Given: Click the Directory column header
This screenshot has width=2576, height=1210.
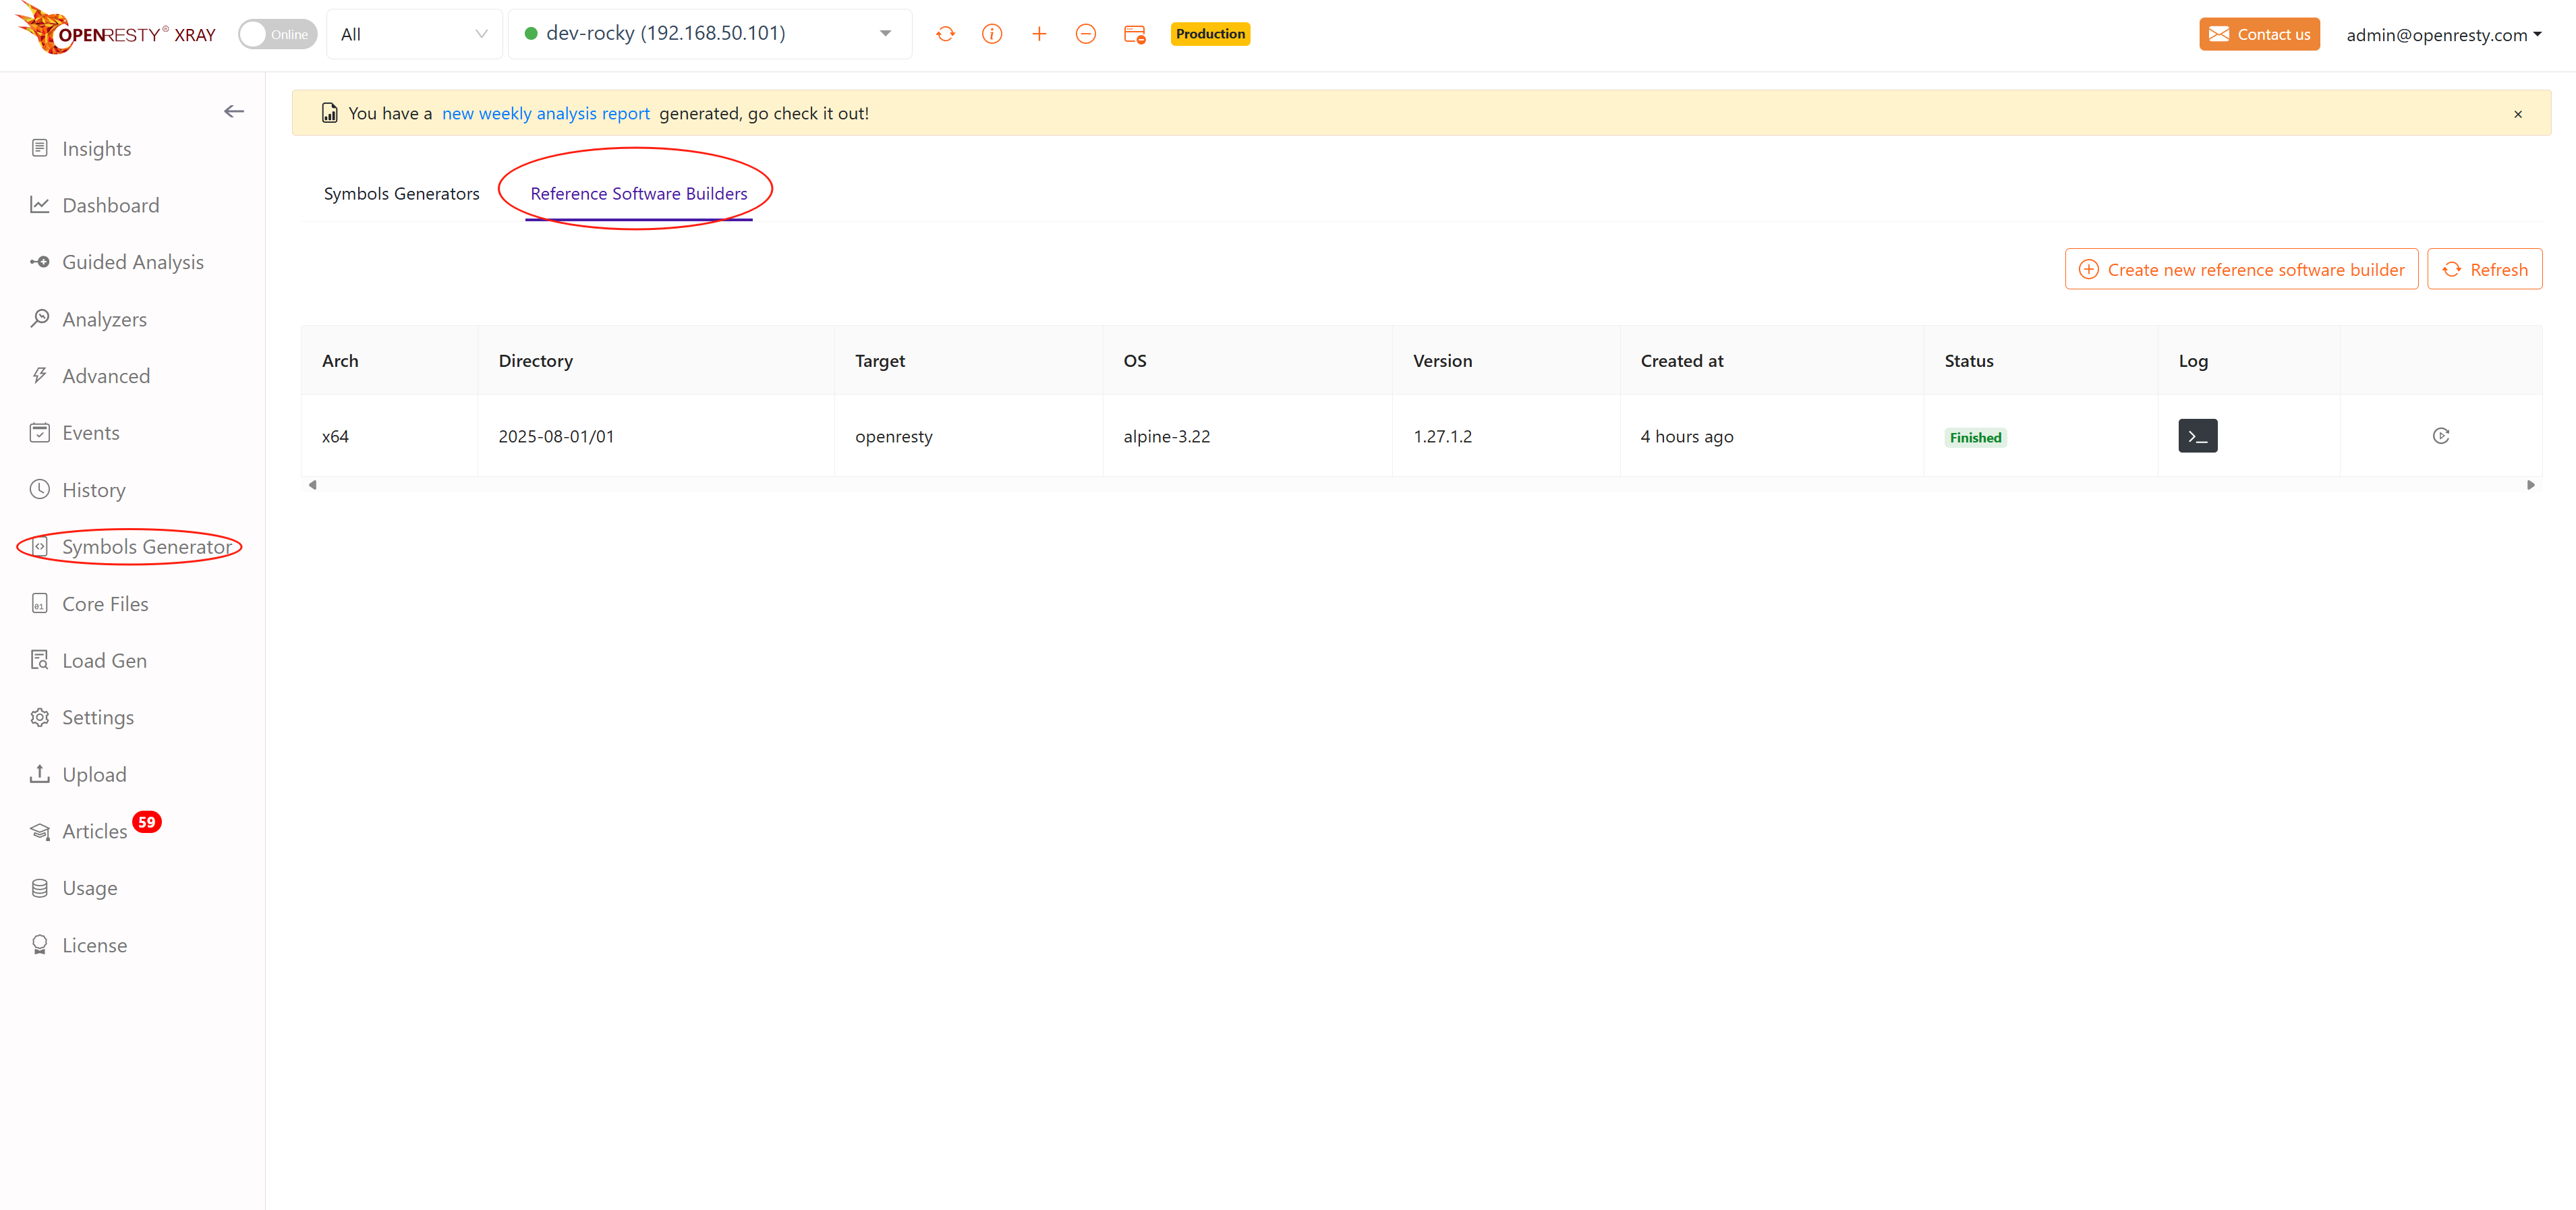Looking at the screenshot, I should click(656, 361).
